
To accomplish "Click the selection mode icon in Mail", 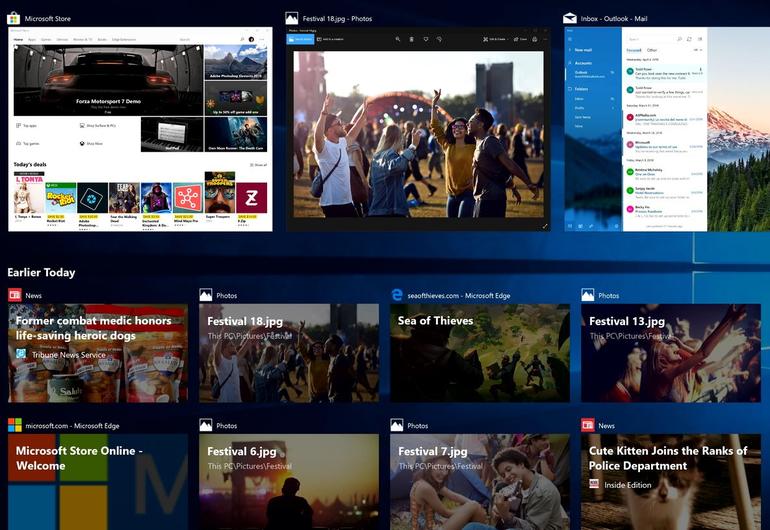I will pos(700,39).
